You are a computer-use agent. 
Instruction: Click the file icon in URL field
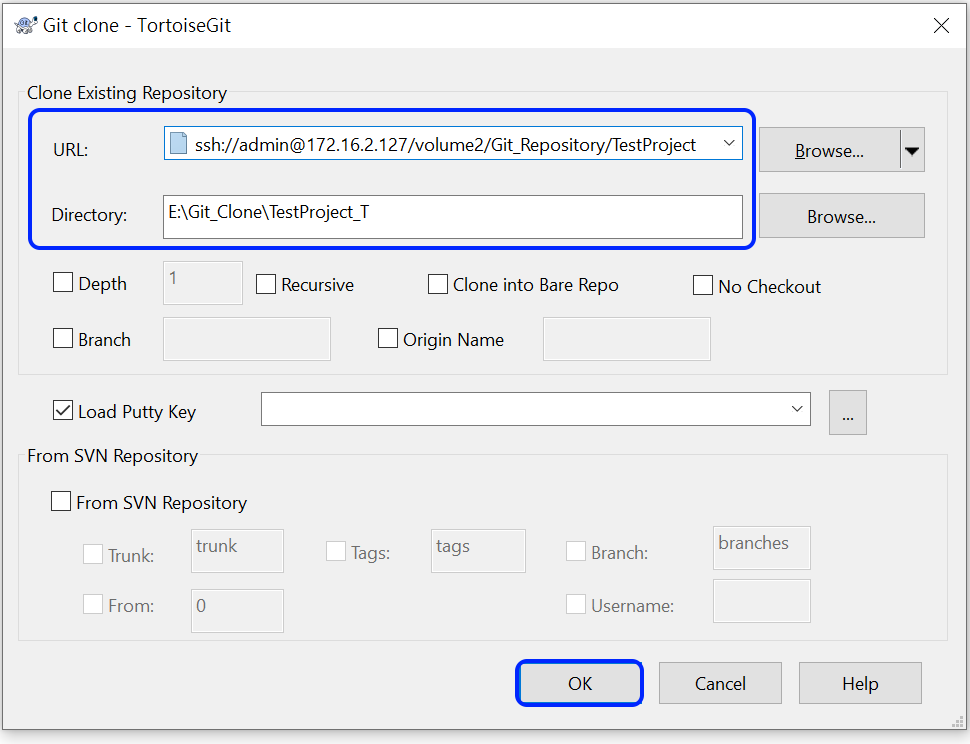click(178, 143)
